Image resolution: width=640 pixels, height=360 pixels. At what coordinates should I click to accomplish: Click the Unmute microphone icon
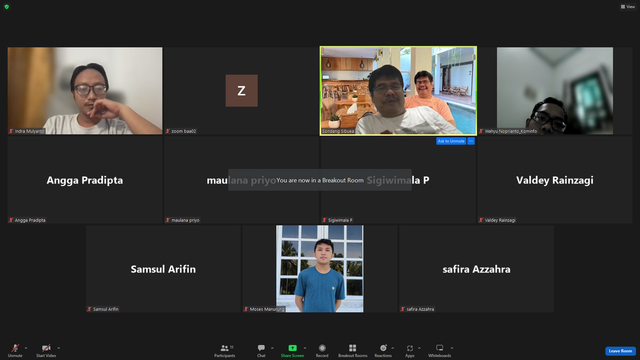pos(15,348)
